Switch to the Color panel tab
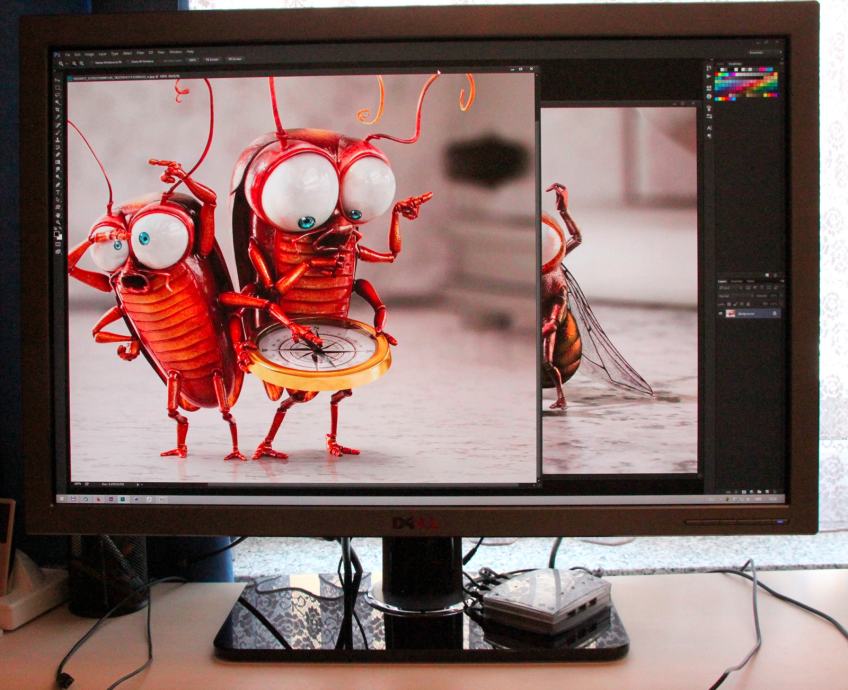848x690 pixels. (x=721, y=64)
